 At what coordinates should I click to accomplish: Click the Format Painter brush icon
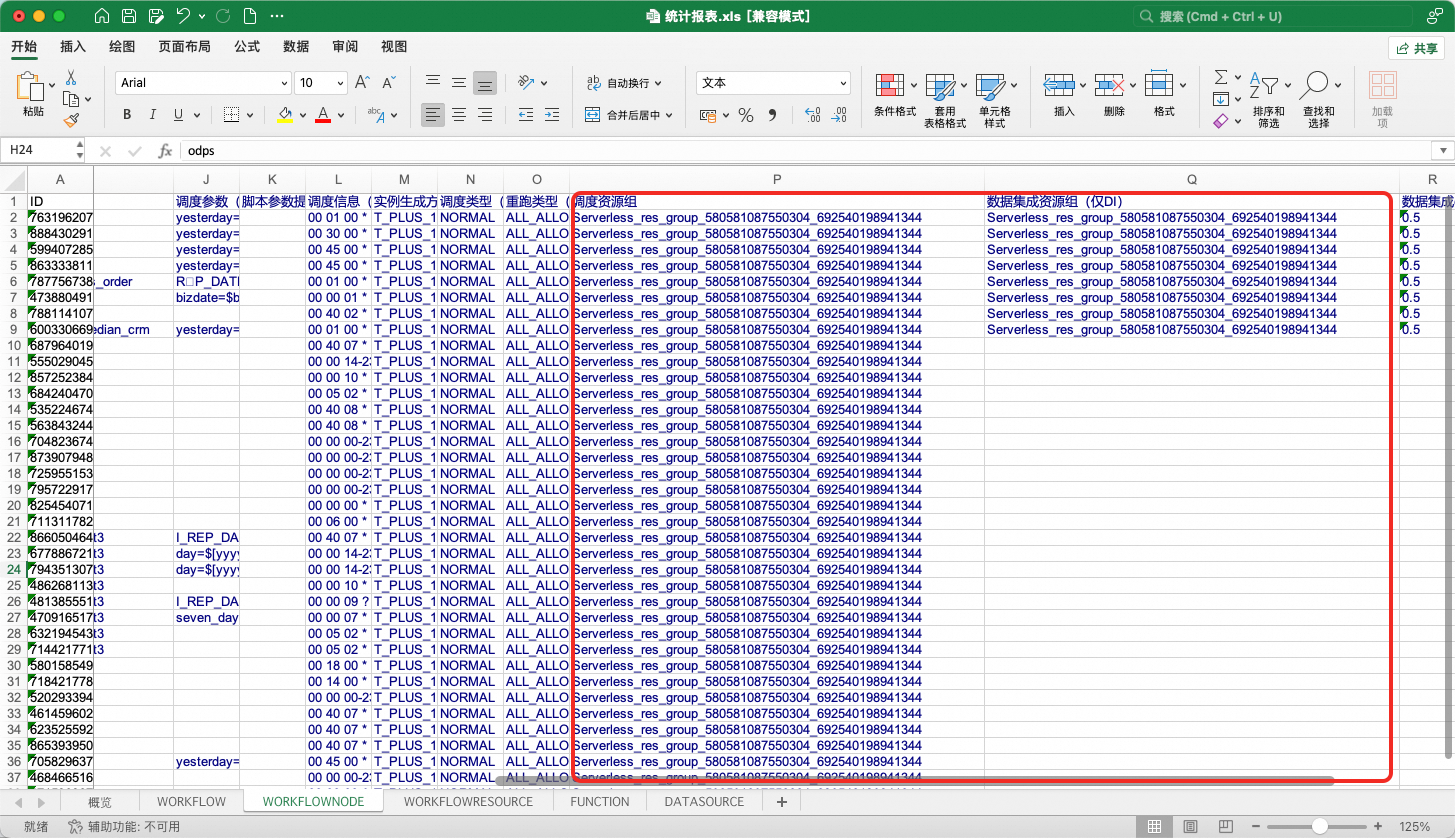[71, 120]
